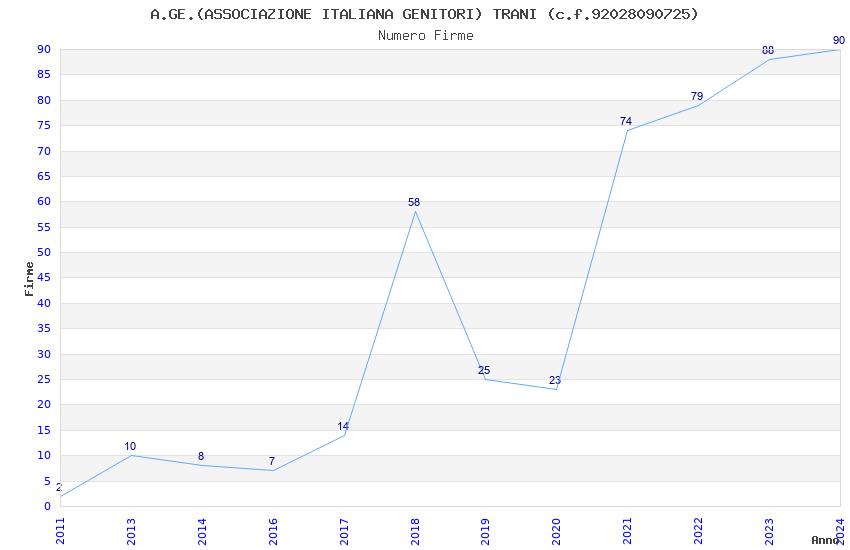
Task: Click x-axis year 2018
Action: [x=415, y=531]
